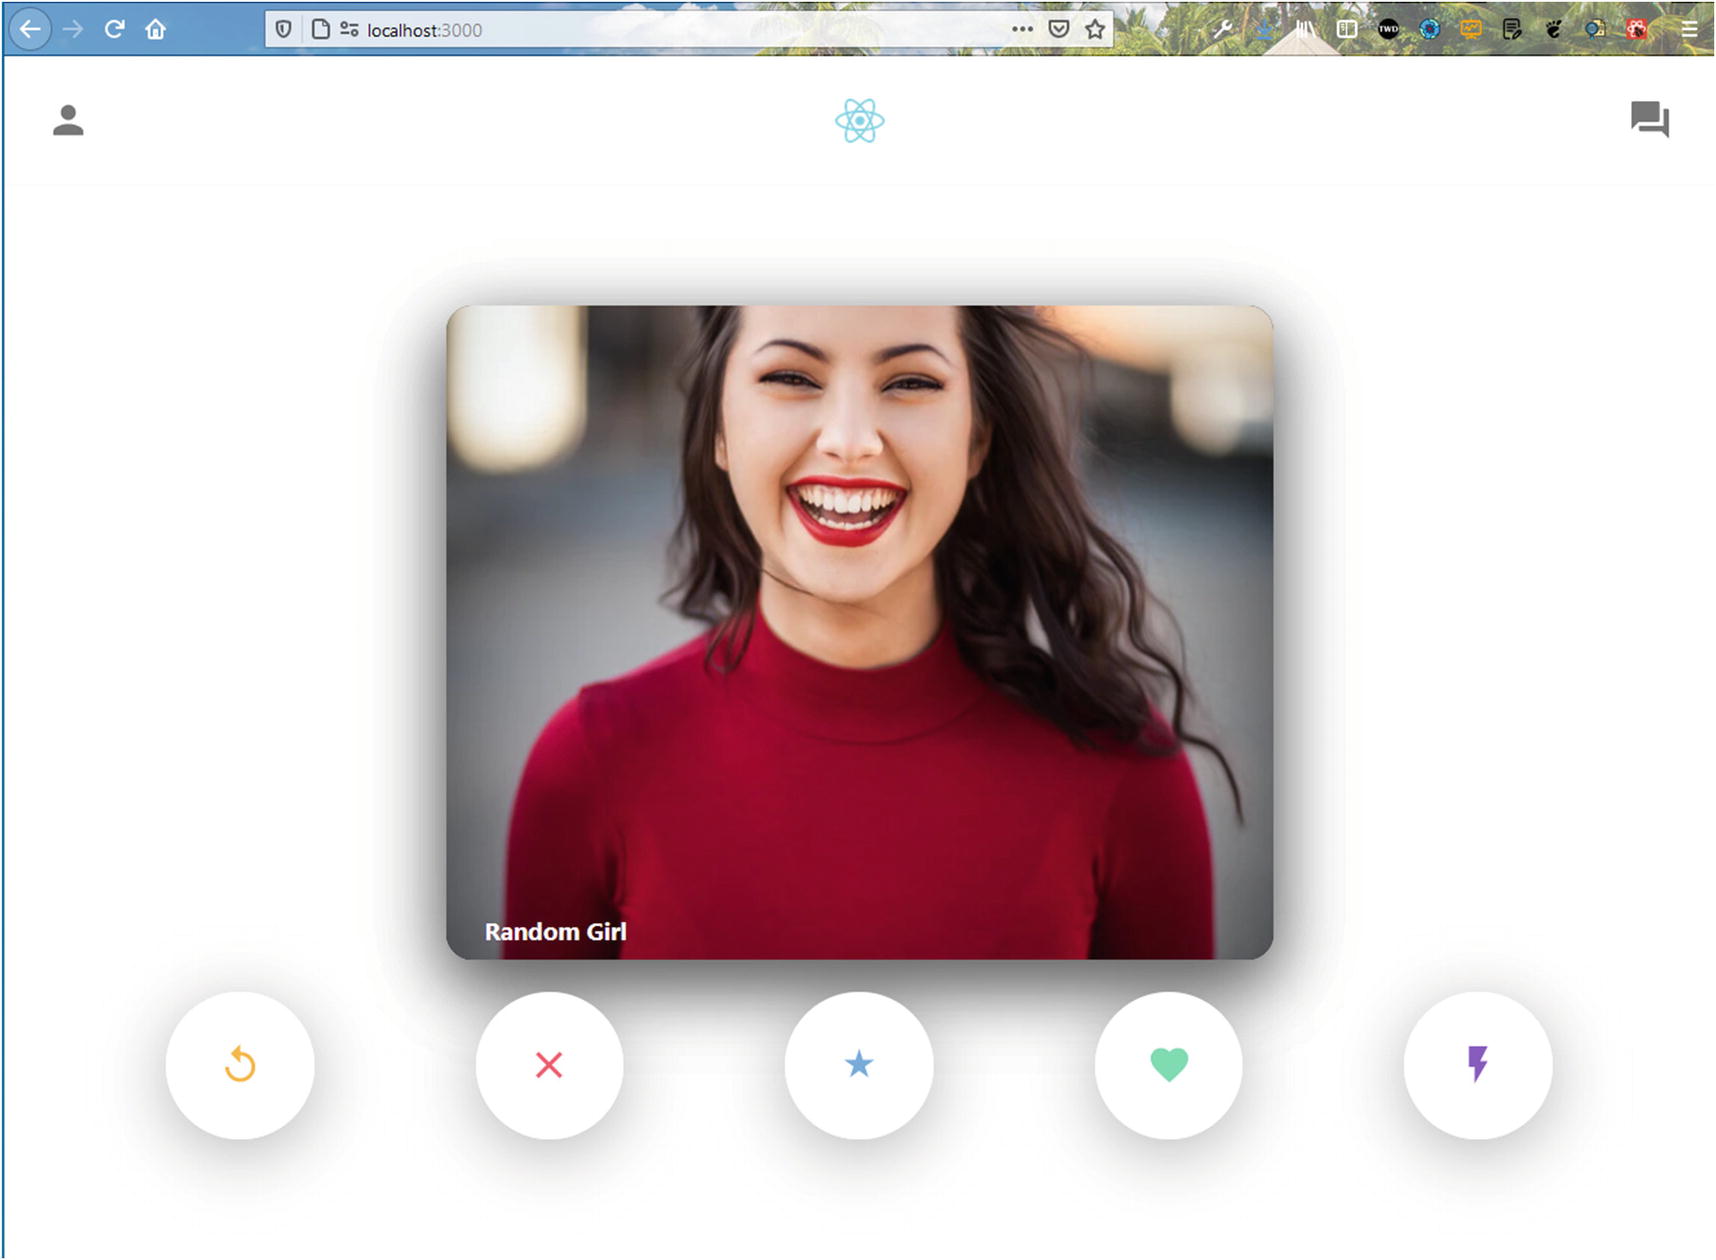
Task: Open page actions three-dot menu
Action: (x=1021, y=29)
